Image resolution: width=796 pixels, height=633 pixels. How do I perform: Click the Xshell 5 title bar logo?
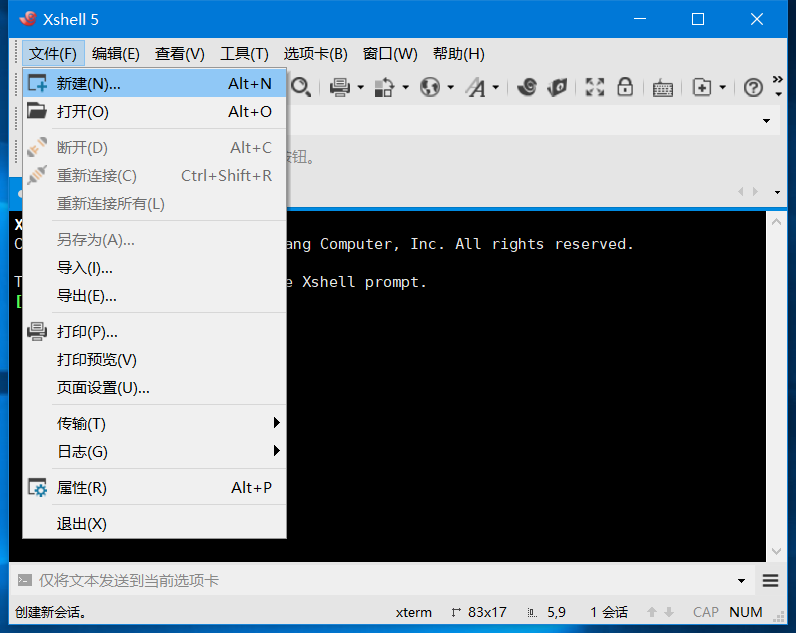pyautogui.click(x=28, y=19)
